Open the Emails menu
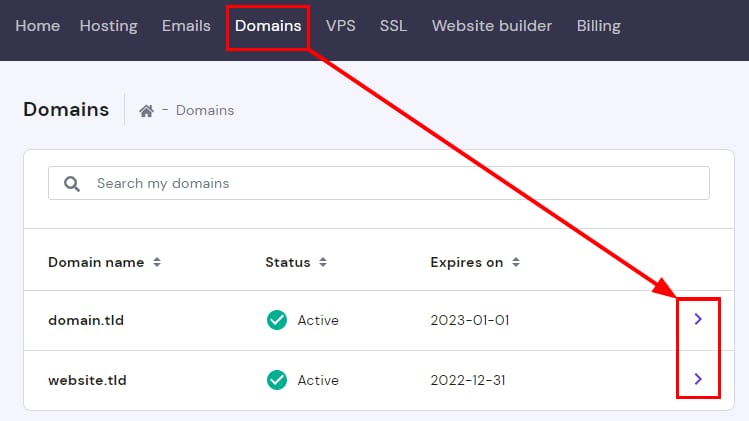749x421 pixels. pos(186,26)
